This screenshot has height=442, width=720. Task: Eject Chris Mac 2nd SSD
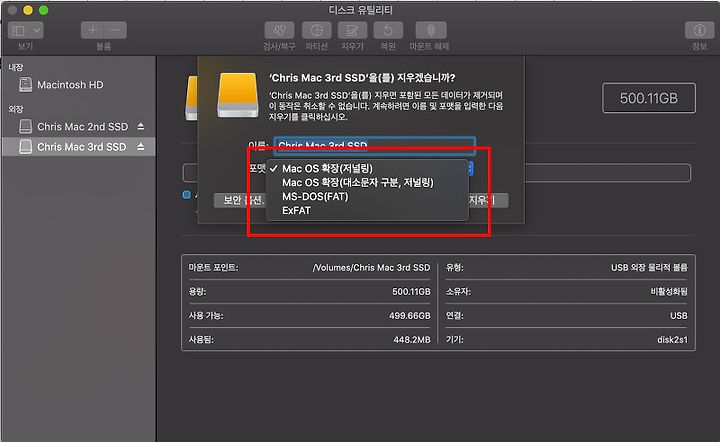141,126
